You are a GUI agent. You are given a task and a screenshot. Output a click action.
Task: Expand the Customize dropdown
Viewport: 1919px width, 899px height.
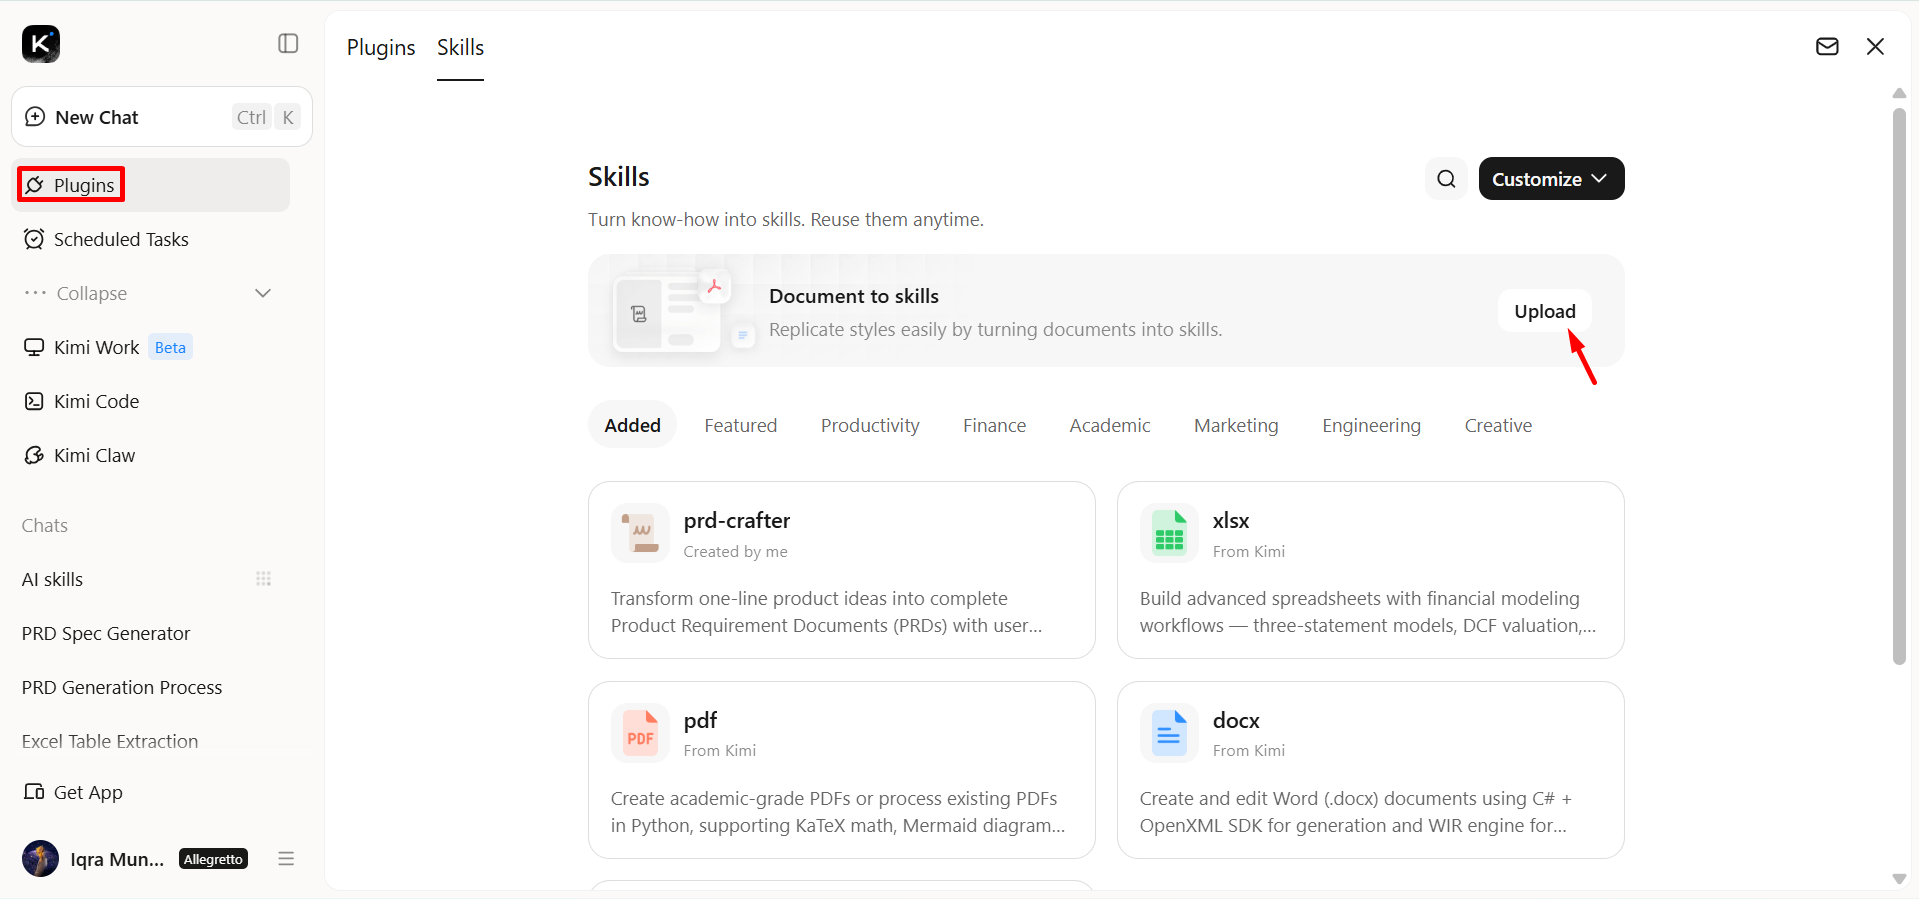point(1551,179)
